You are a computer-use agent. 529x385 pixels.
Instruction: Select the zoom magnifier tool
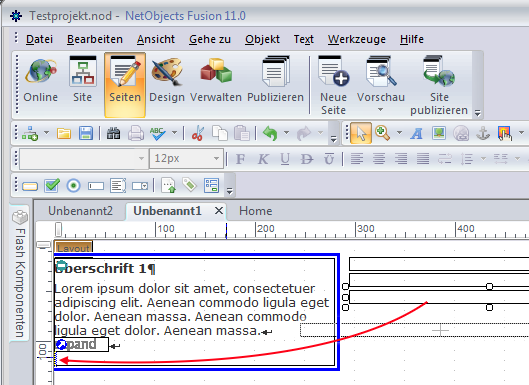tap(382, 133)
